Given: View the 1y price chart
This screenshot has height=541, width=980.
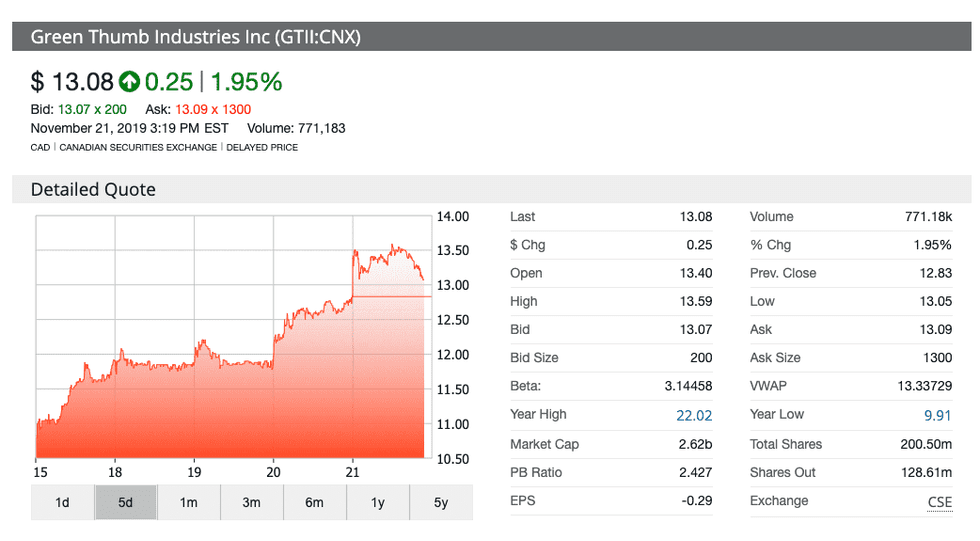Looking at the screenshot, I should point(377,502).
